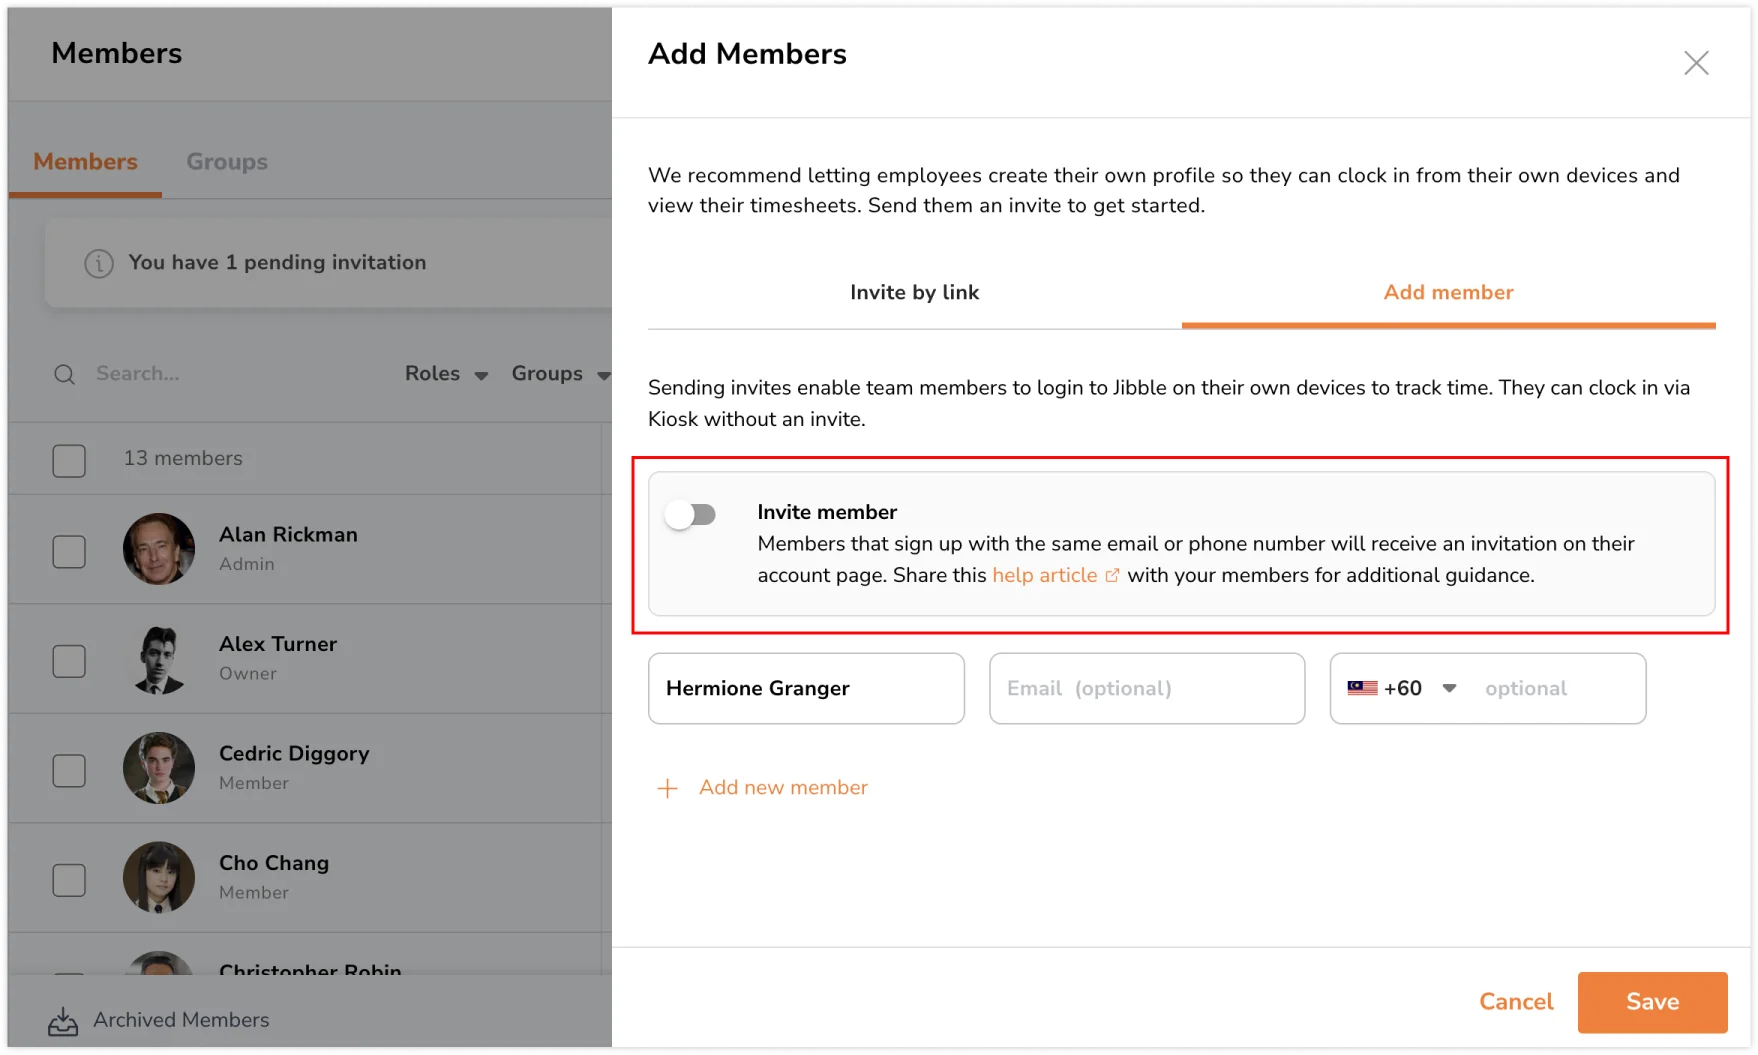The image size is (1758, 1055).
Task: Tick the checkbox for Alan Rickman
Action: point(69,552)
